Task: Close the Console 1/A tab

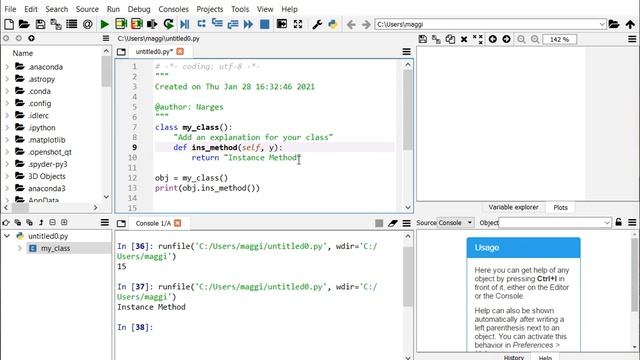Action: tap(178, 223)
